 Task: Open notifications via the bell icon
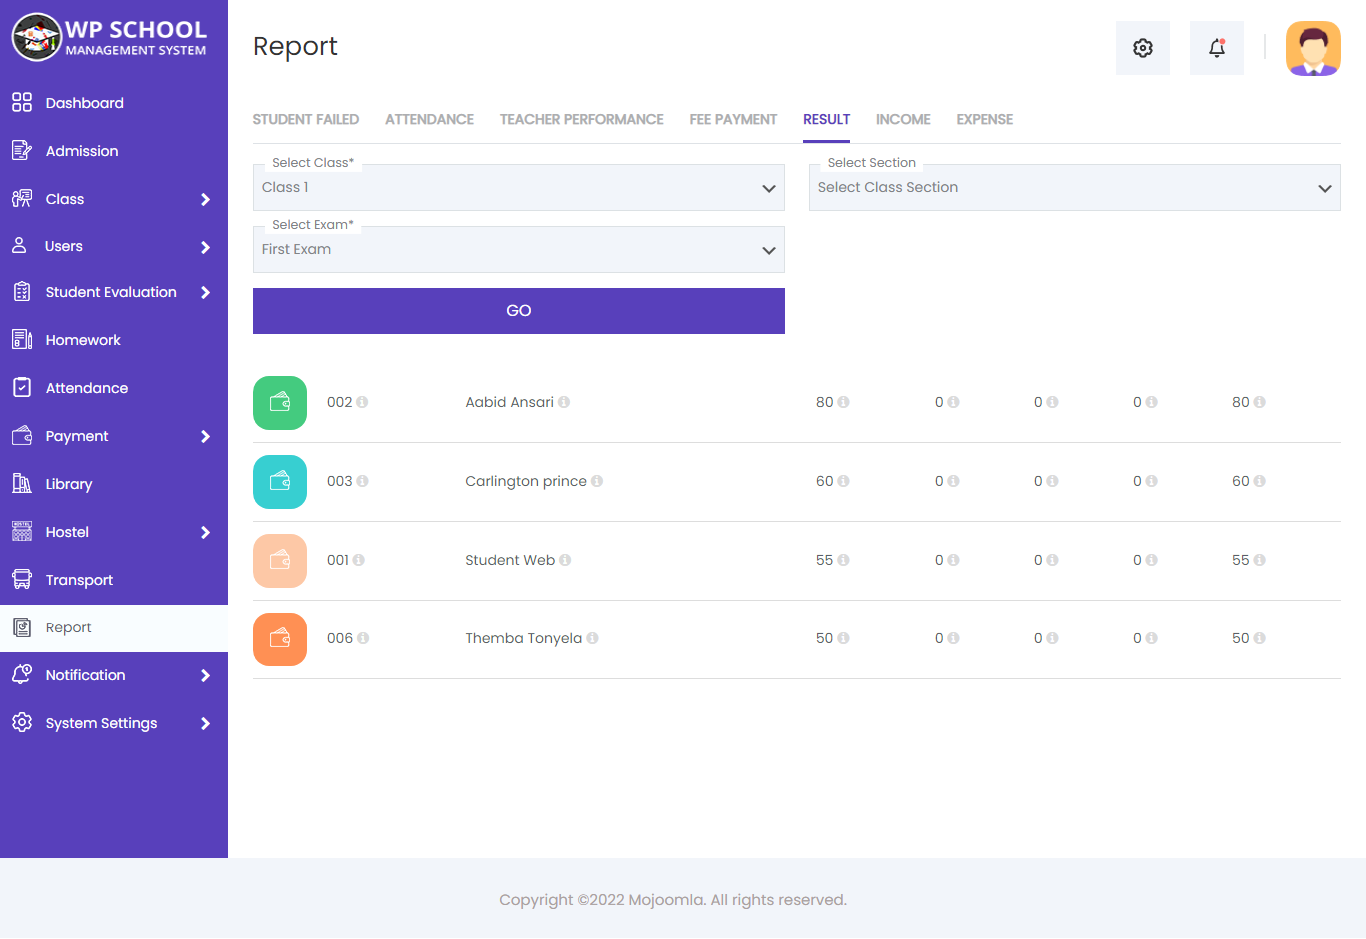(1217, 48)
